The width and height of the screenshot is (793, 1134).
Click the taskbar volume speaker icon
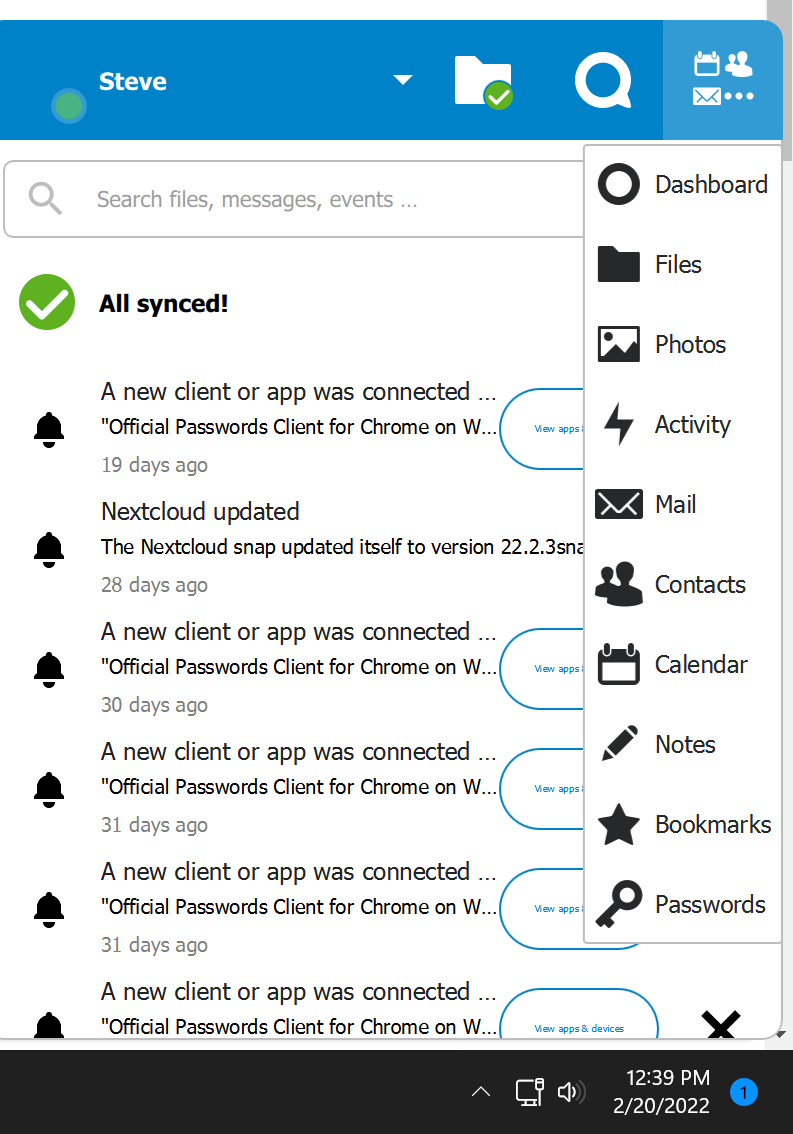pos(571,1092)
